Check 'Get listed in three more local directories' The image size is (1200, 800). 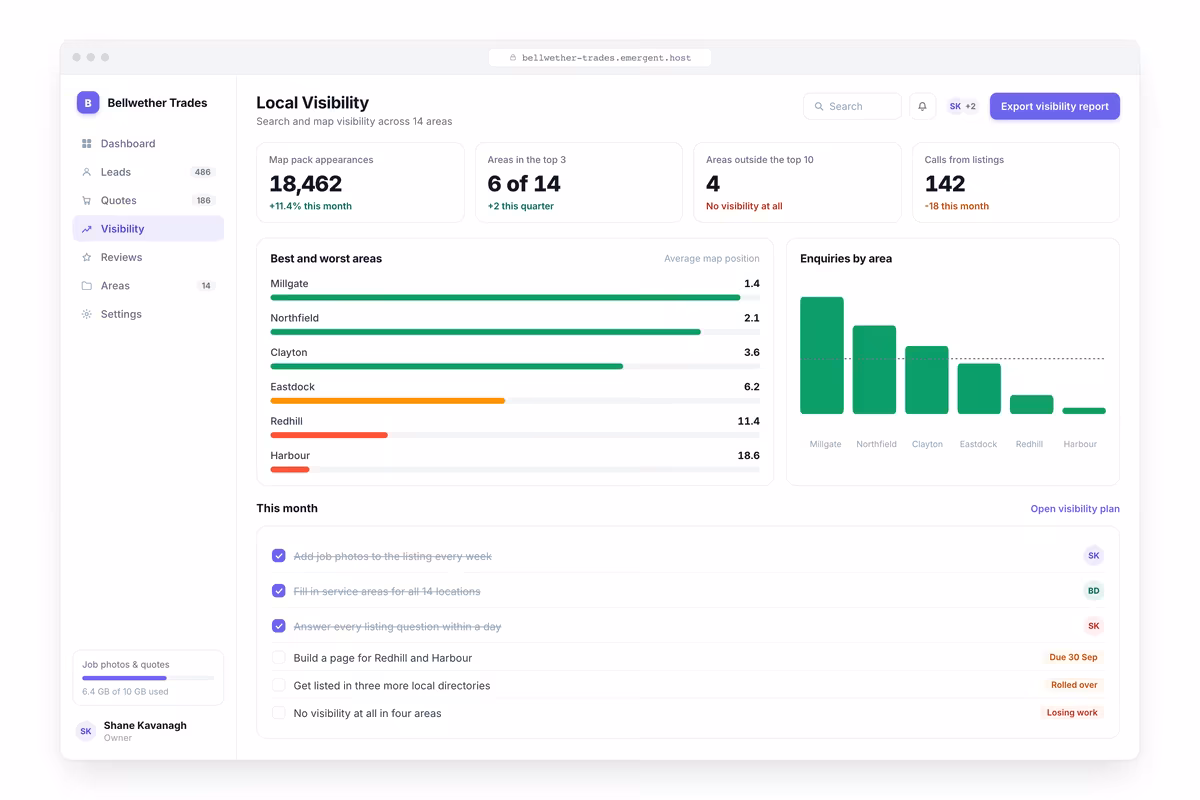tap(279, 686)
